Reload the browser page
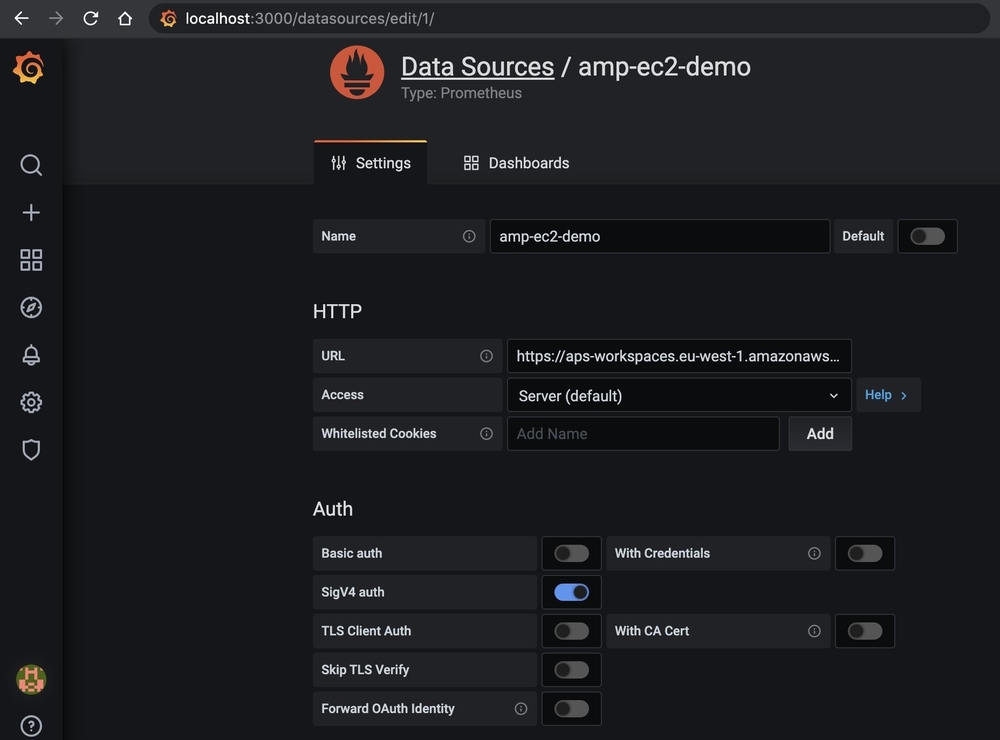This screenshot has height=740, width=1000. [91, 18]
